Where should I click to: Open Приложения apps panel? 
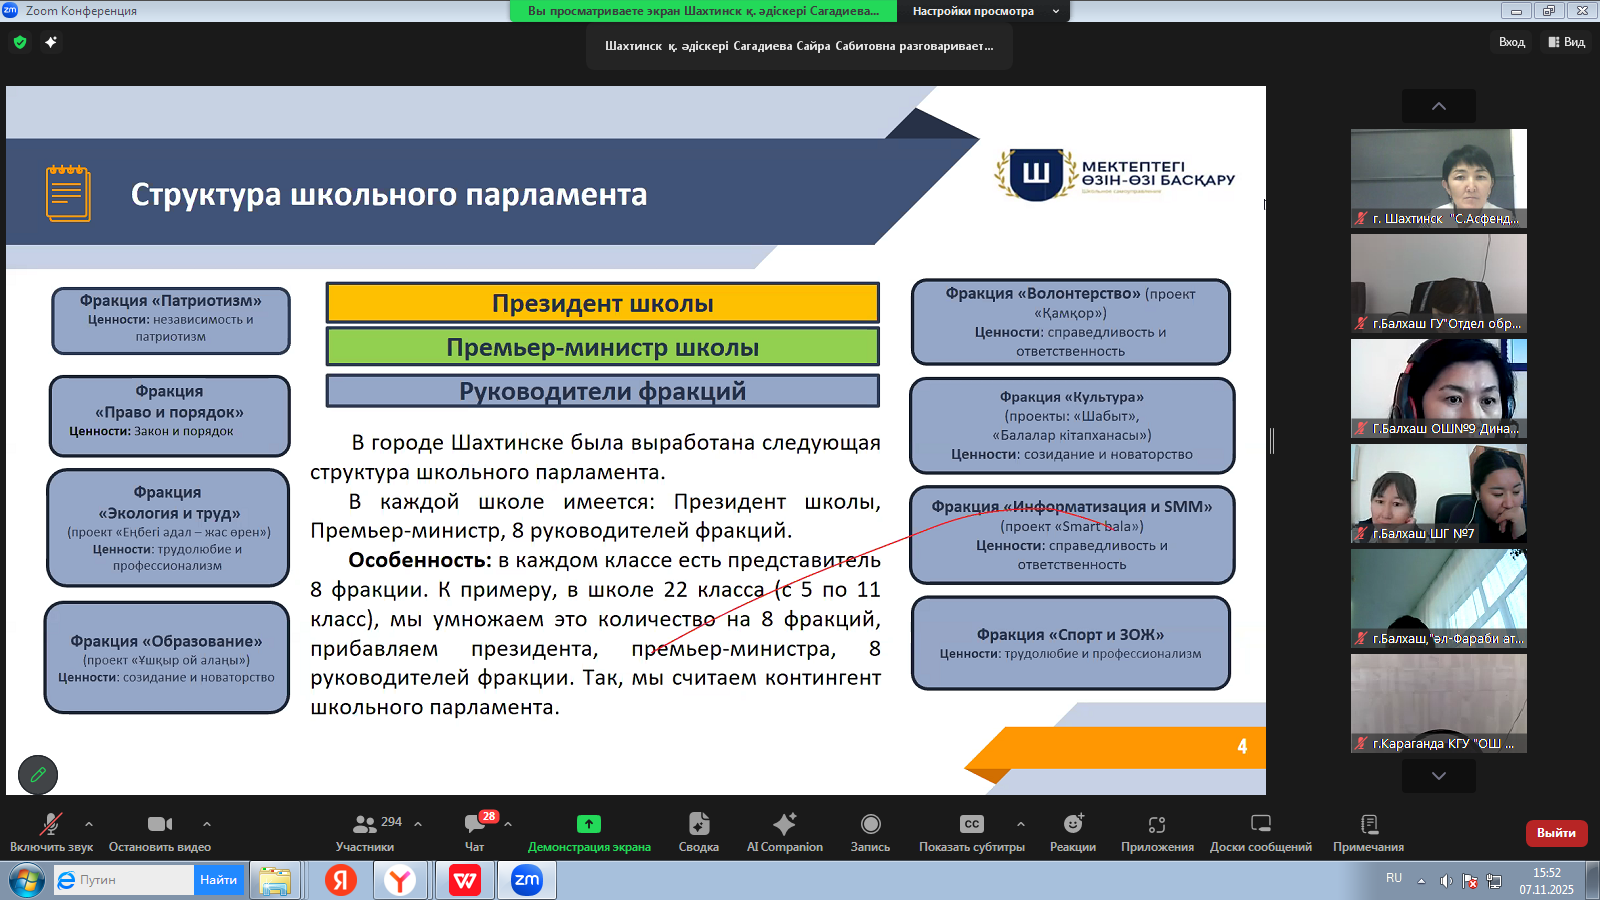pyautogui.click(x=1157, y=832)
